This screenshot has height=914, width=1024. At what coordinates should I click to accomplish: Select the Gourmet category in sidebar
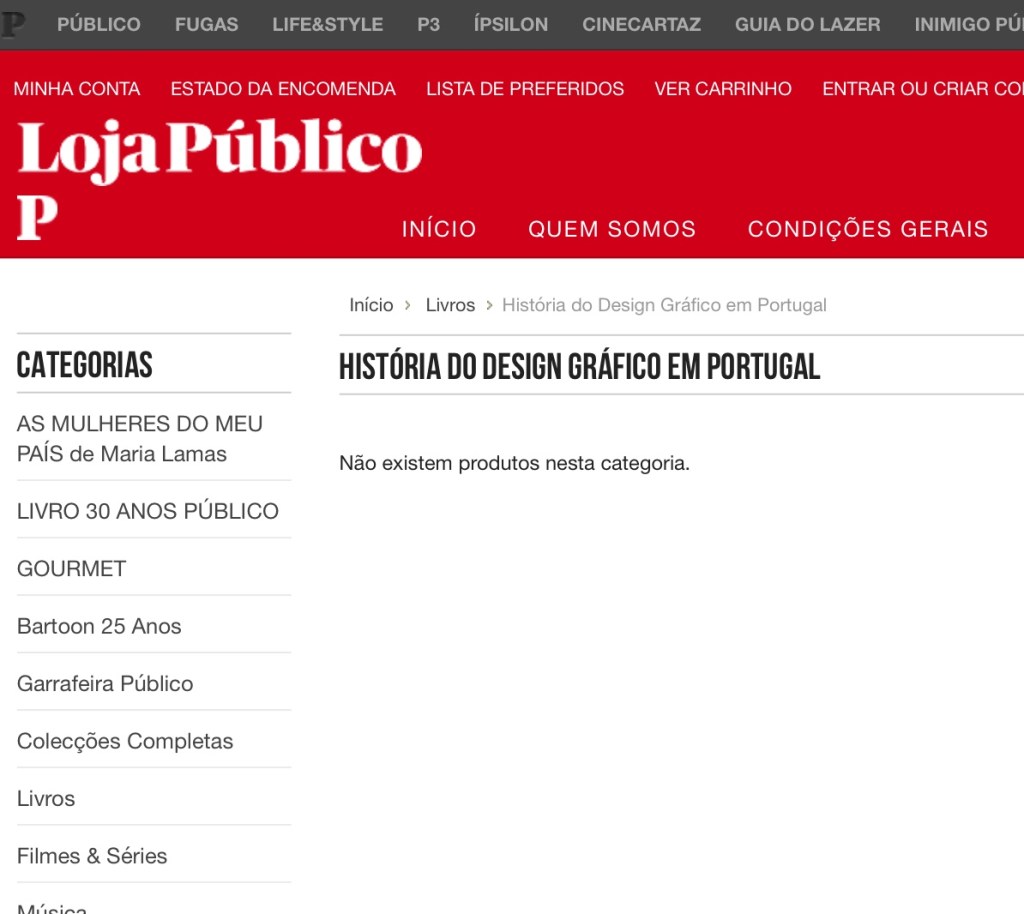[x=72, y=568]
